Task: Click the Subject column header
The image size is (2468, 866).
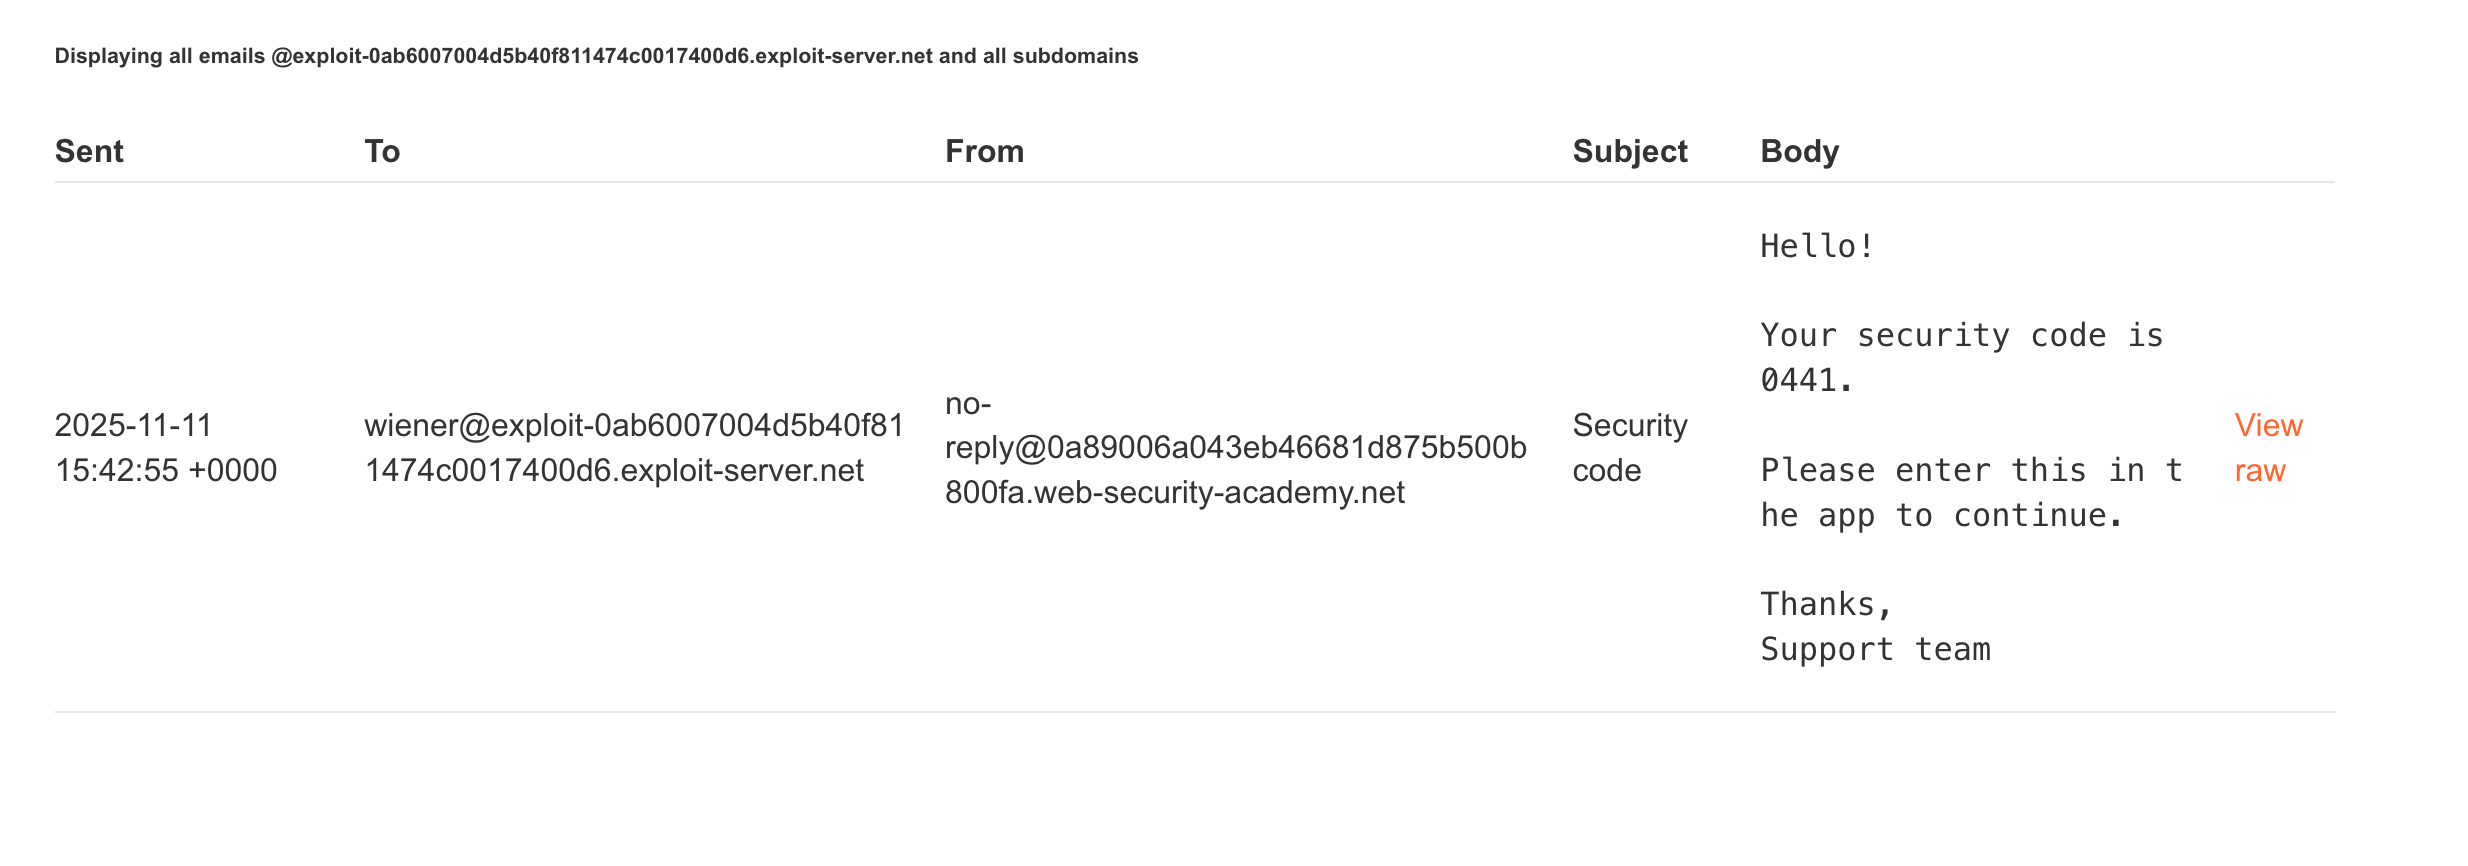Action: tap(1629, 151)
